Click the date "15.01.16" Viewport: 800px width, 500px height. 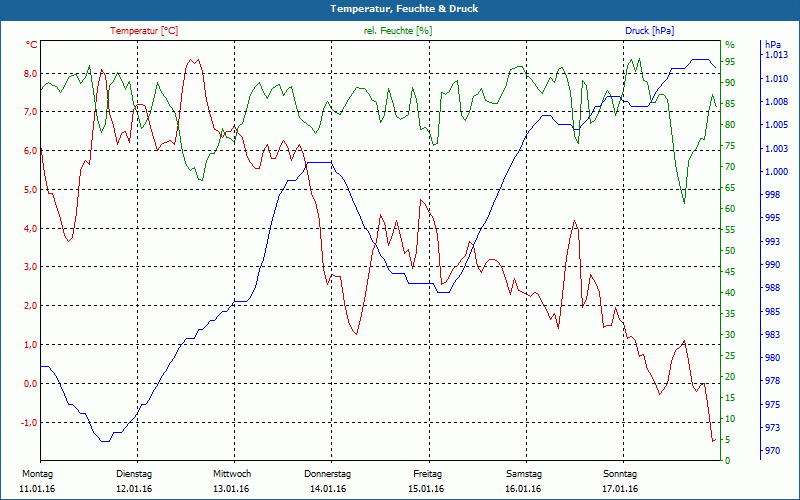pos(426,489)
